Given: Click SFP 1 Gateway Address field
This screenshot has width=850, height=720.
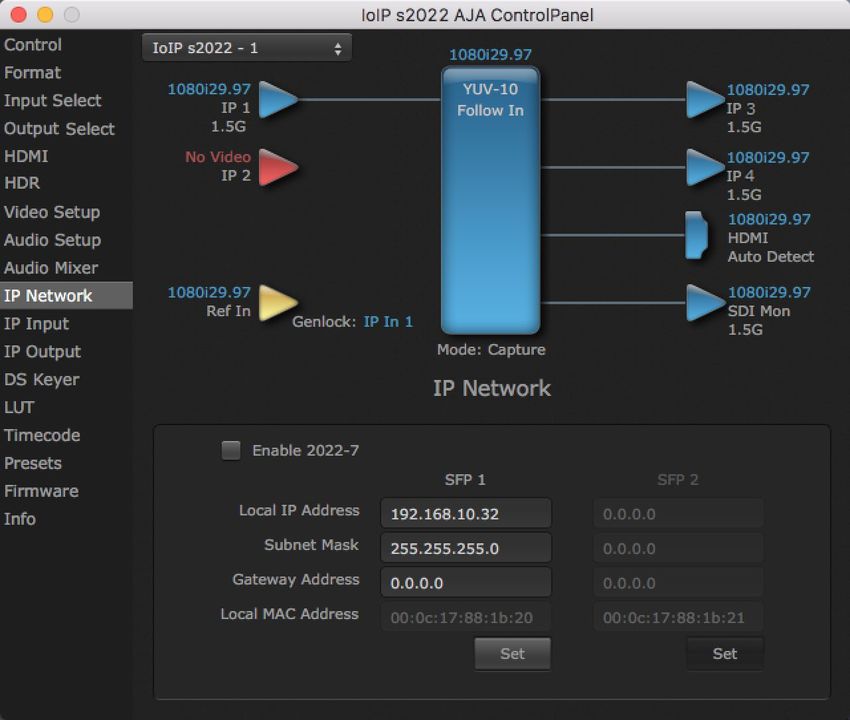Looking at the screenshot, I should (466, 583).
